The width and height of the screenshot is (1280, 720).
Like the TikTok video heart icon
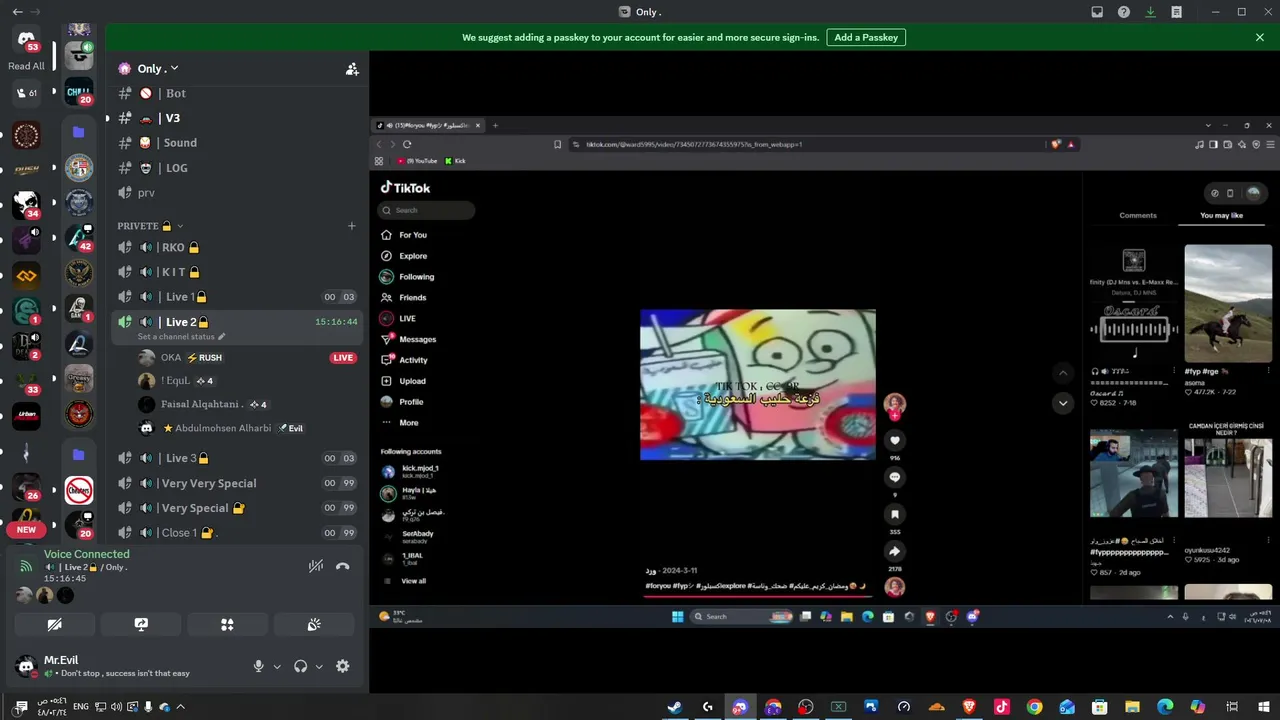point(895,440)
